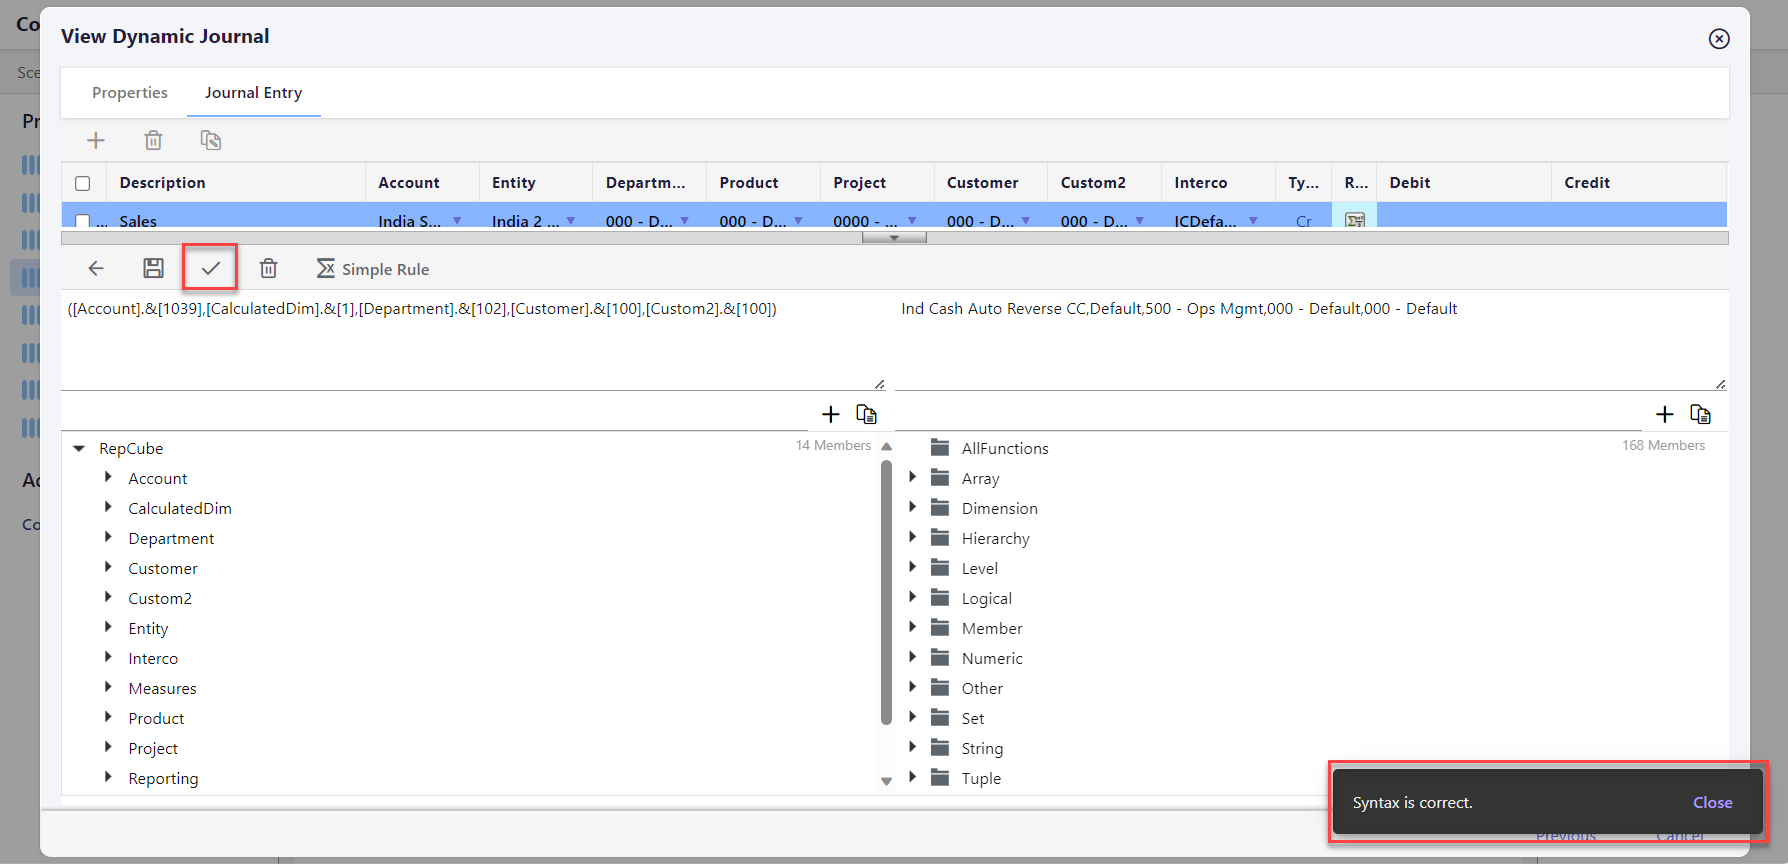Delete the rule using the lower trash icon
Screen dimensions: 1788x864
coord(268,268)
